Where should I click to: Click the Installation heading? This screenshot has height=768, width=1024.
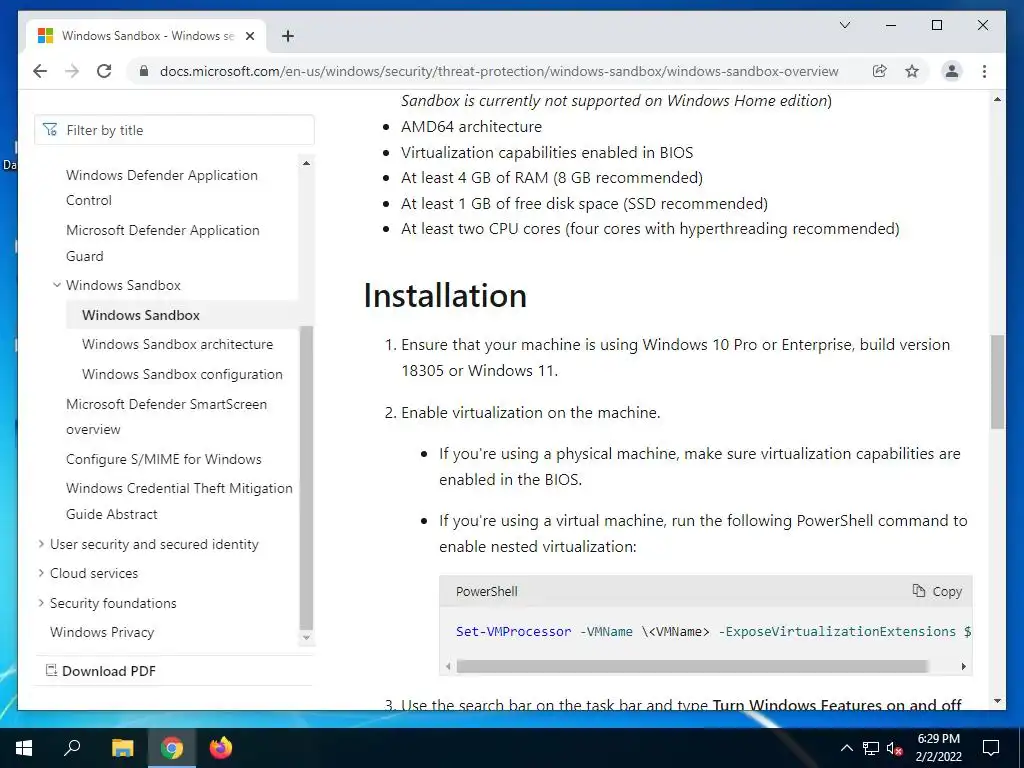pos(445,295)
